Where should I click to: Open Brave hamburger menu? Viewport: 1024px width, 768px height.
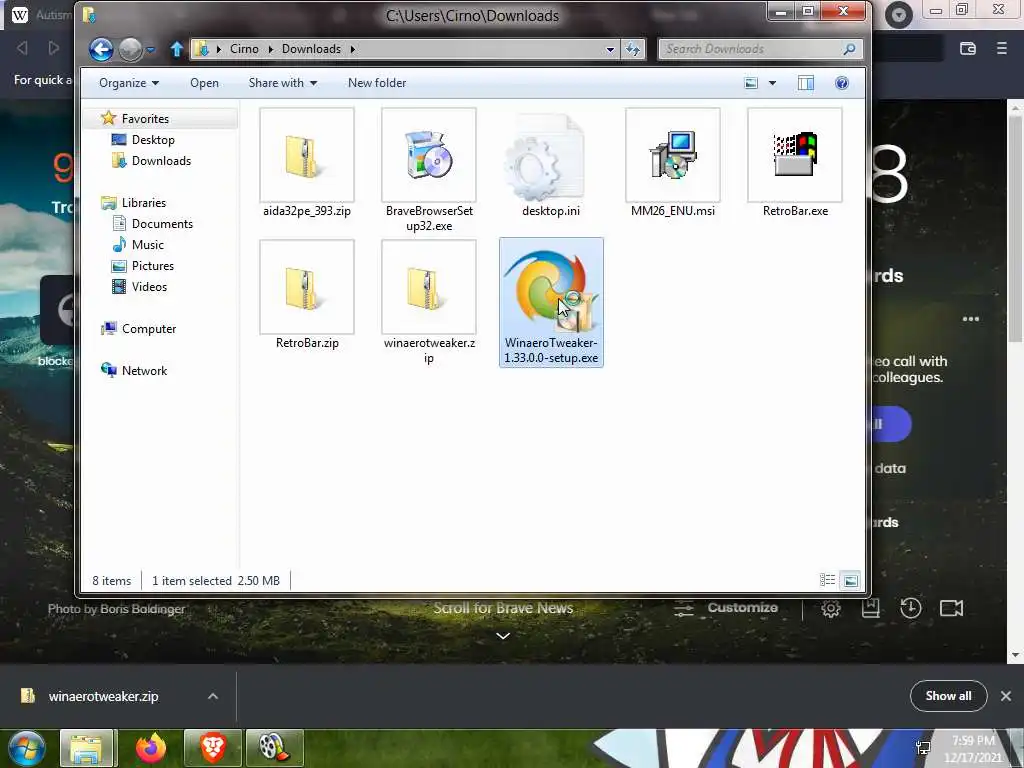1002,48
